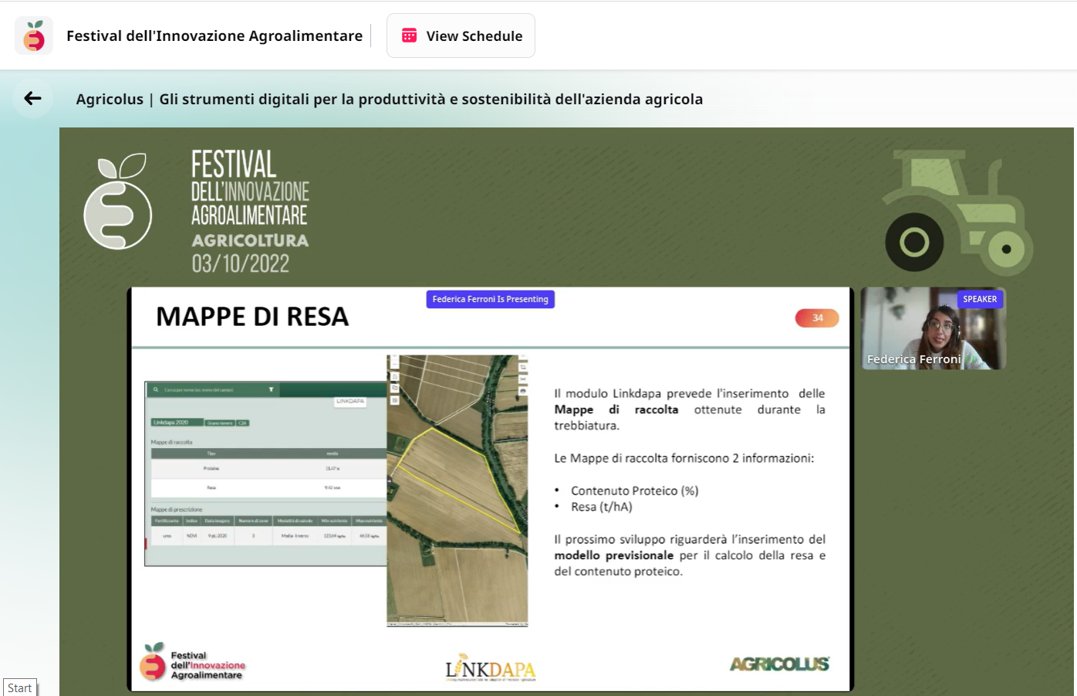
Task: Click the Festival logo at slide bottom left
Action: (193, 662)
